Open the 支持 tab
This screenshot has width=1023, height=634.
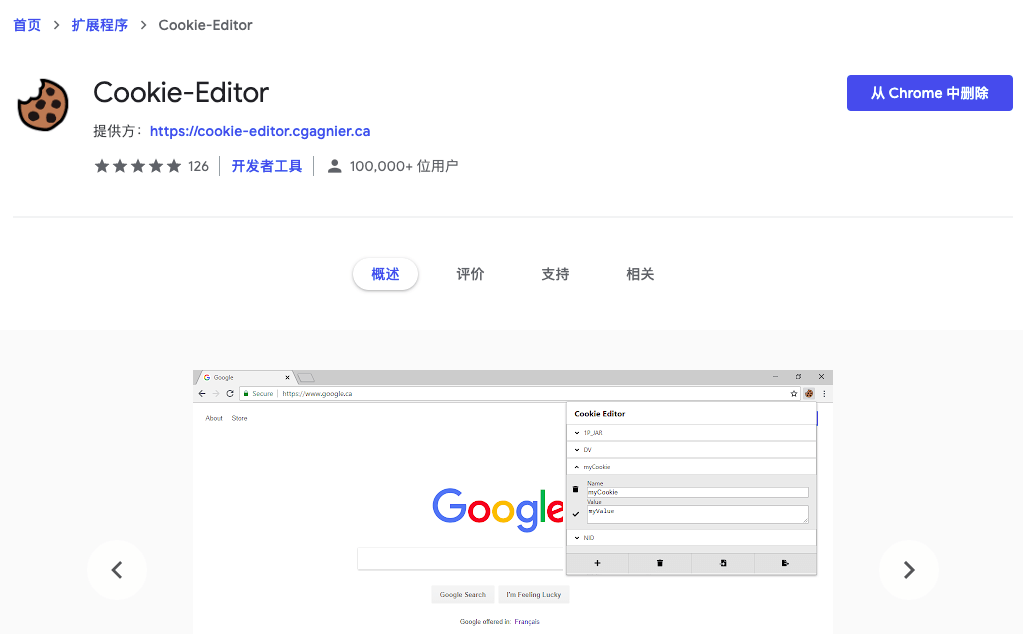click(x=555, y=274)
